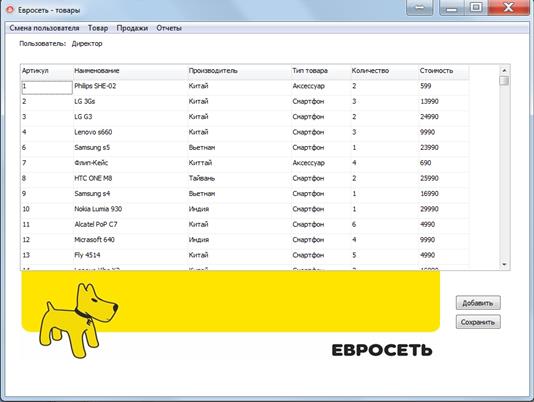
Task: Sort by the Артикул column header
Action: tap(47, 71)
